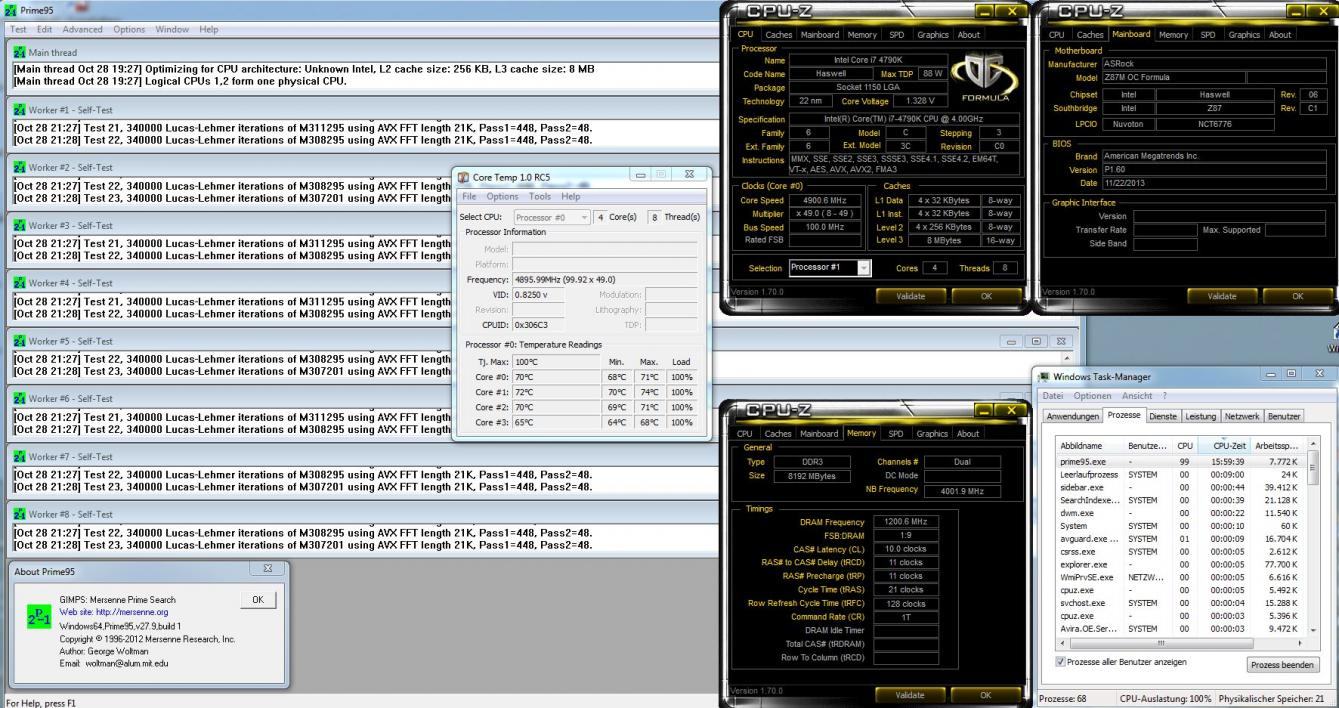Viewport: 1339px width, 708px height.
Task: Click OK in the About Prime95 dialog
Action: tap(256, 599)
